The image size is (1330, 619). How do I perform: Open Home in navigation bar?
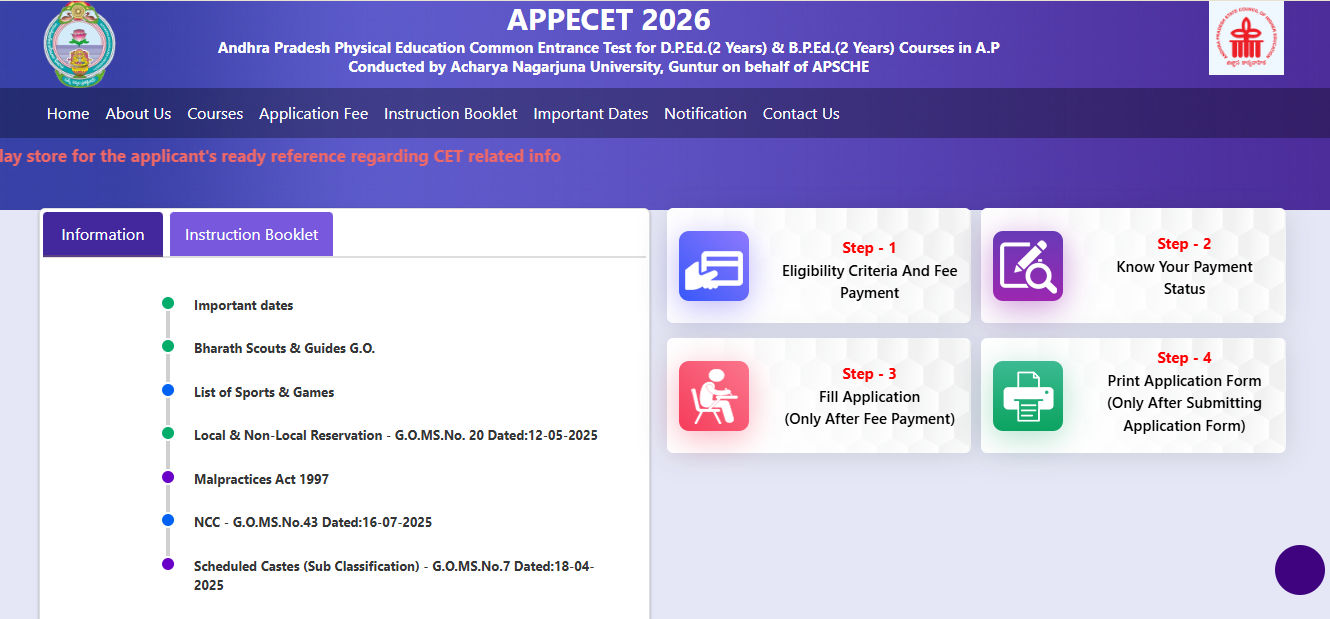pyautogui.click(x=68, y=114)
